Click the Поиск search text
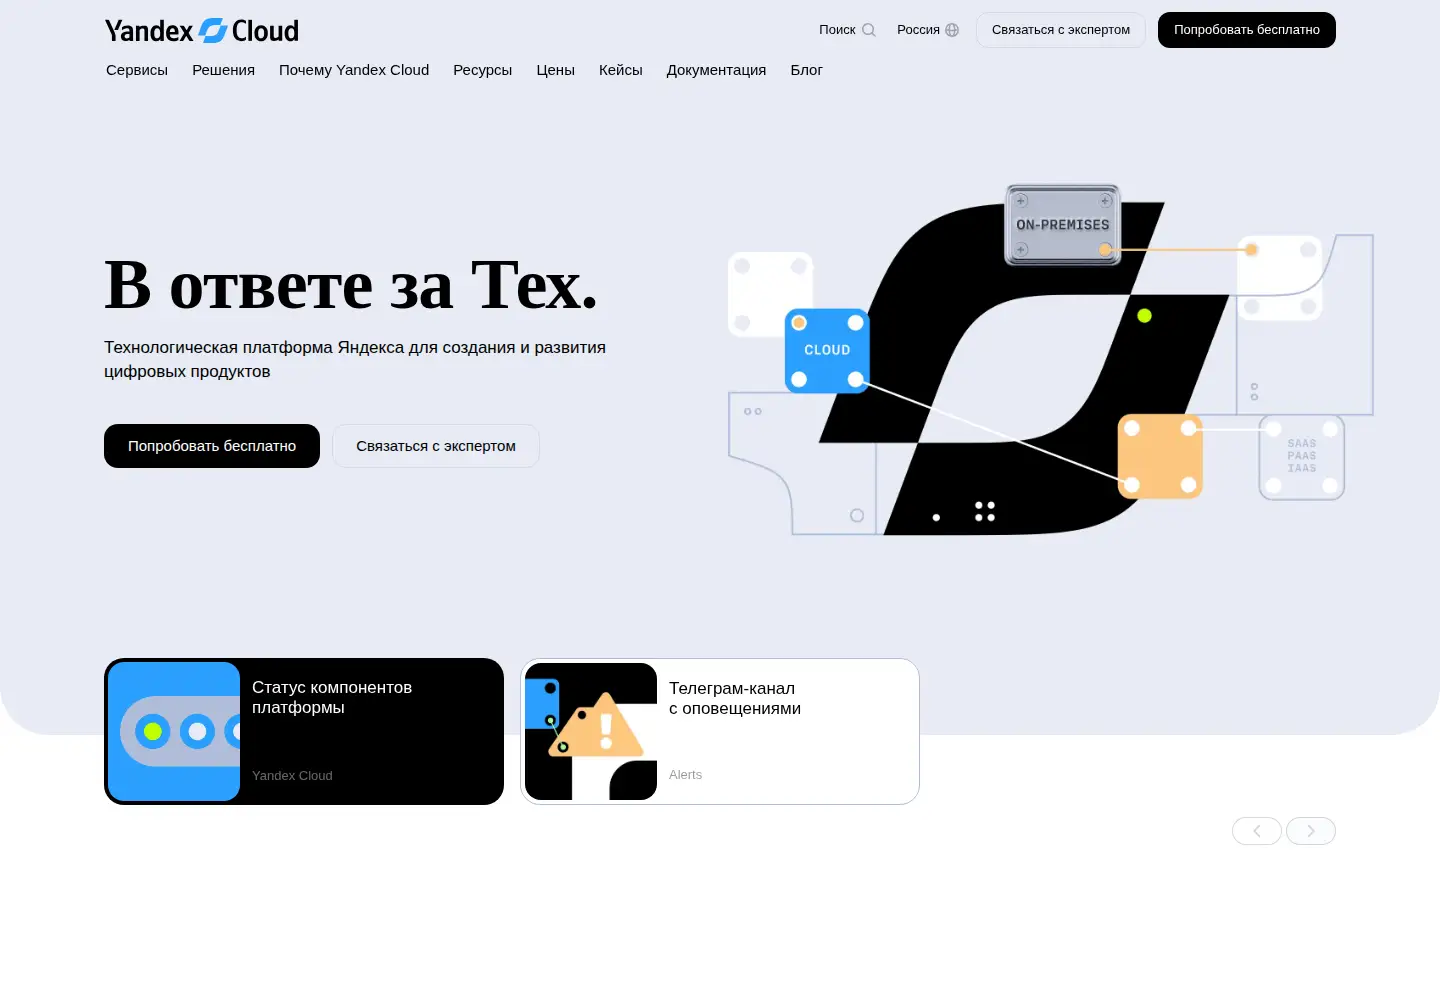Image resolution: width=1440 pixels, height=1000 pixels. [837, 30]
